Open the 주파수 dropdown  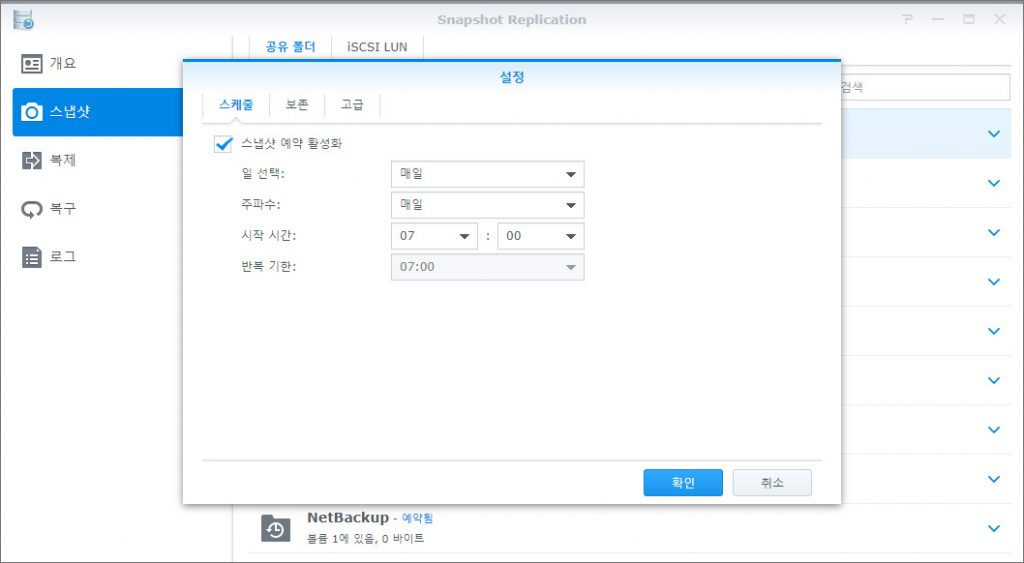487,205
